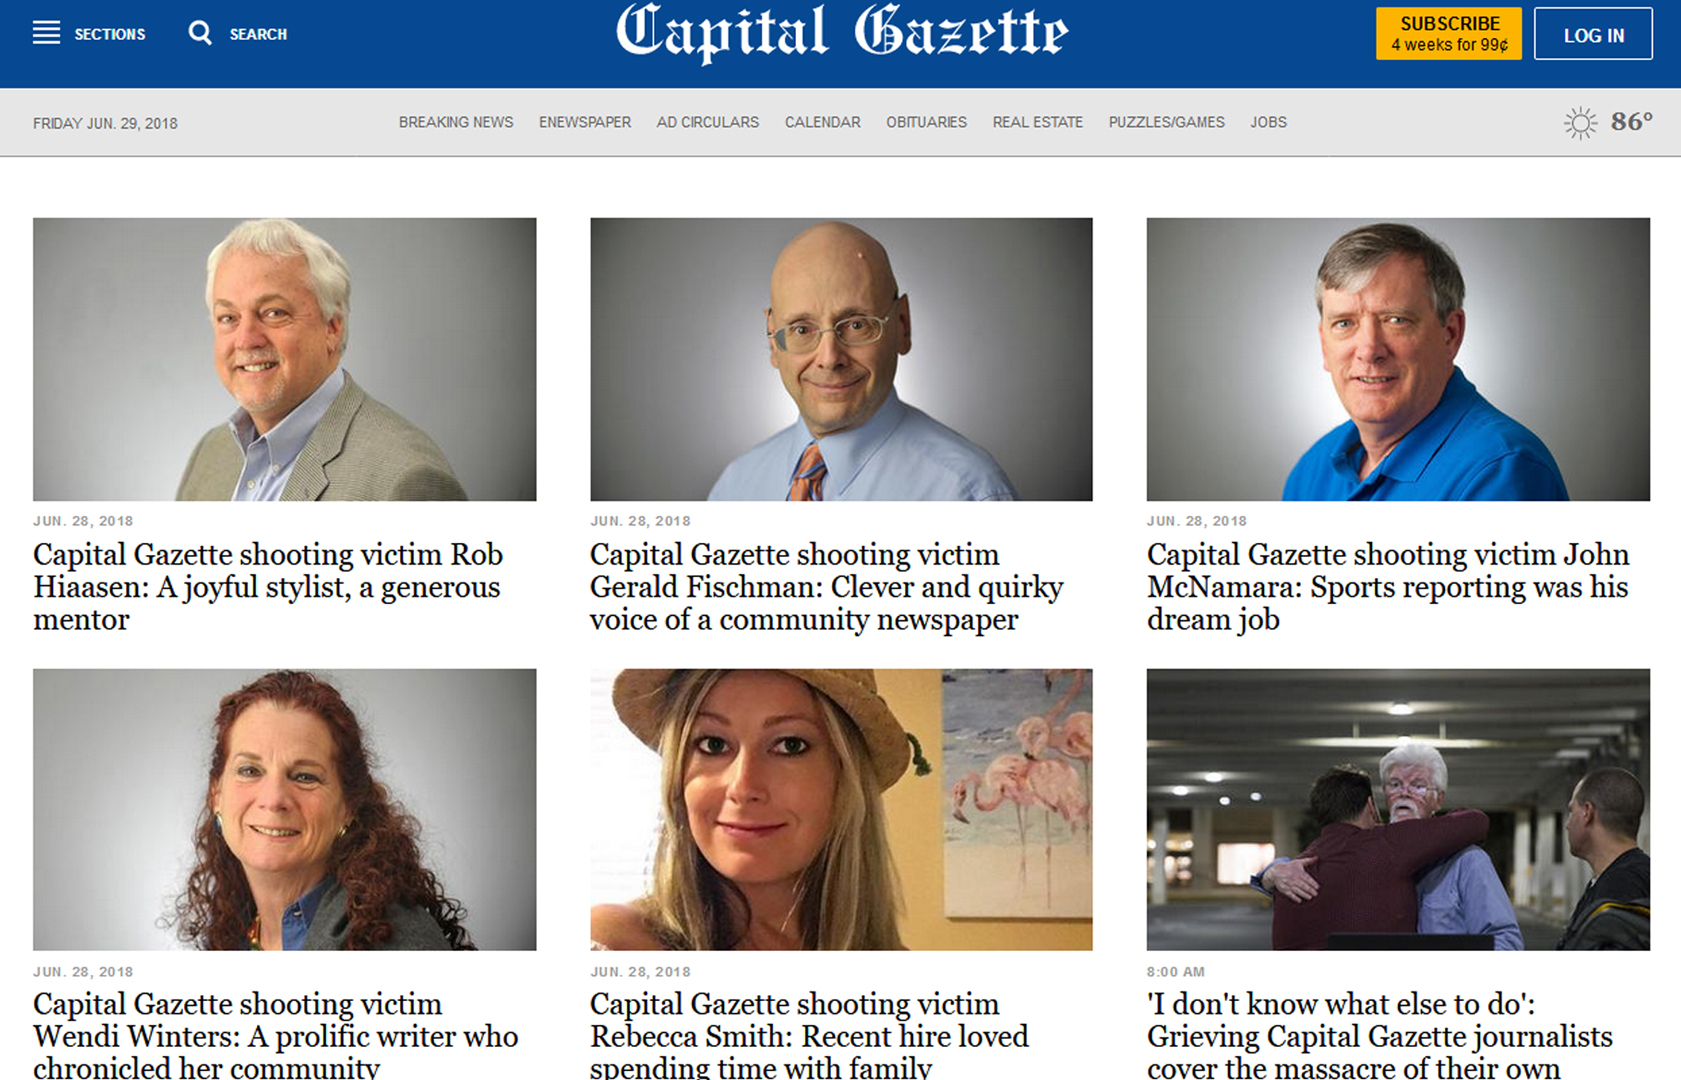Screen dimensions: 1681x1080
Task: View the Obituaries section
Action: [x=926, y=122]
